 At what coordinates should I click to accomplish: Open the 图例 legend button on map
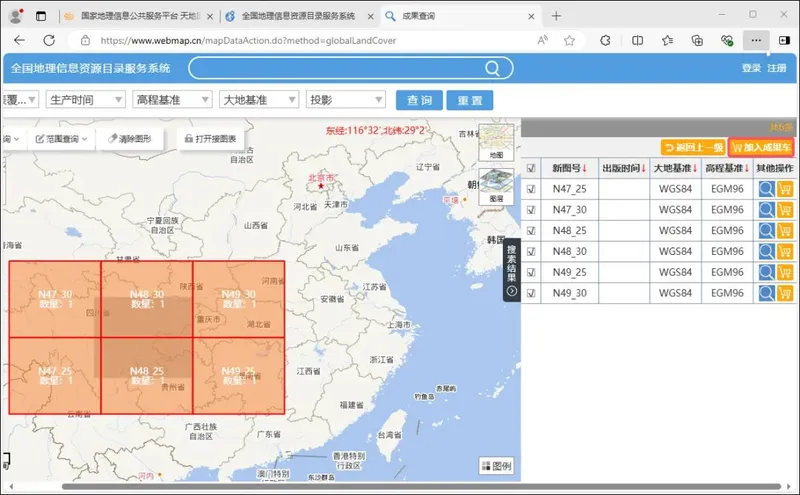[x=496, y=466]
